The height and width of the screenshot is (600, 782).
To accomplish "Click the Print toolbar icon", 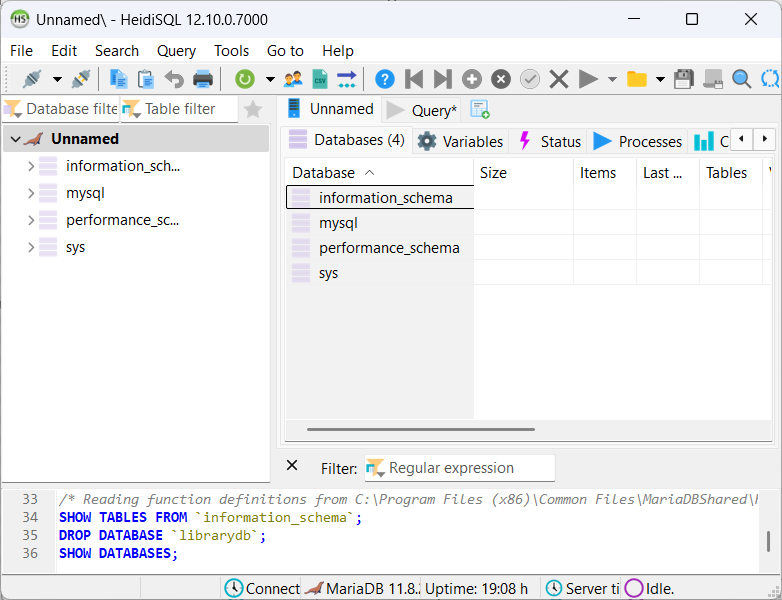I will point(203,79).
